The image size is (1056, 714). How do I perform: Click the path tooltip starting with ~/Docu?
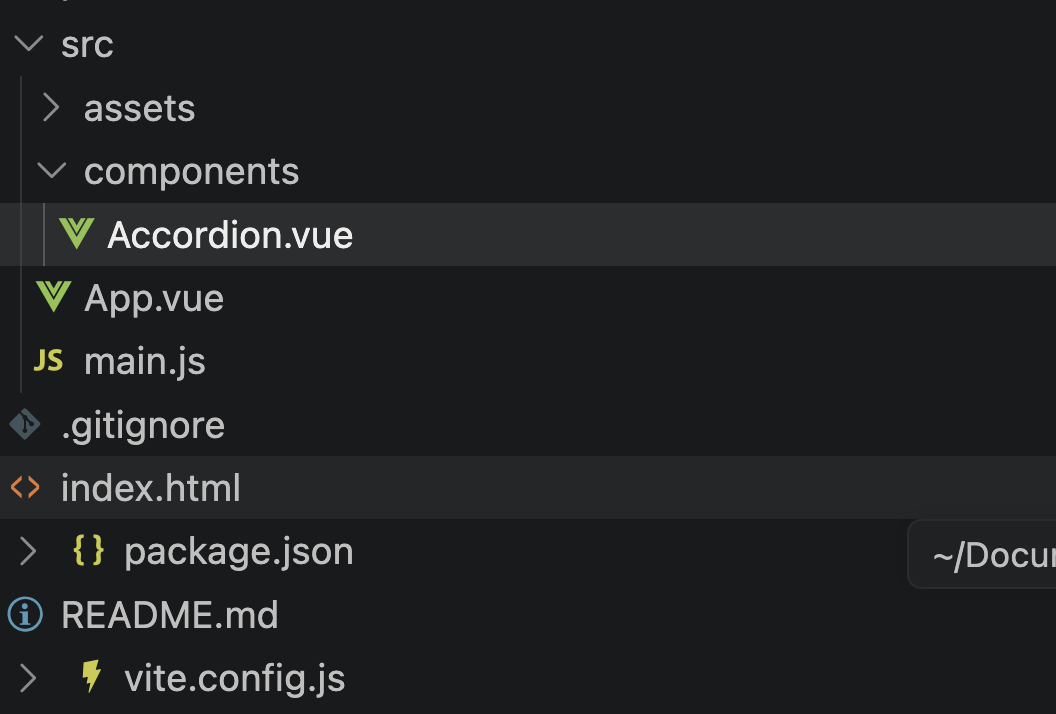990,555
